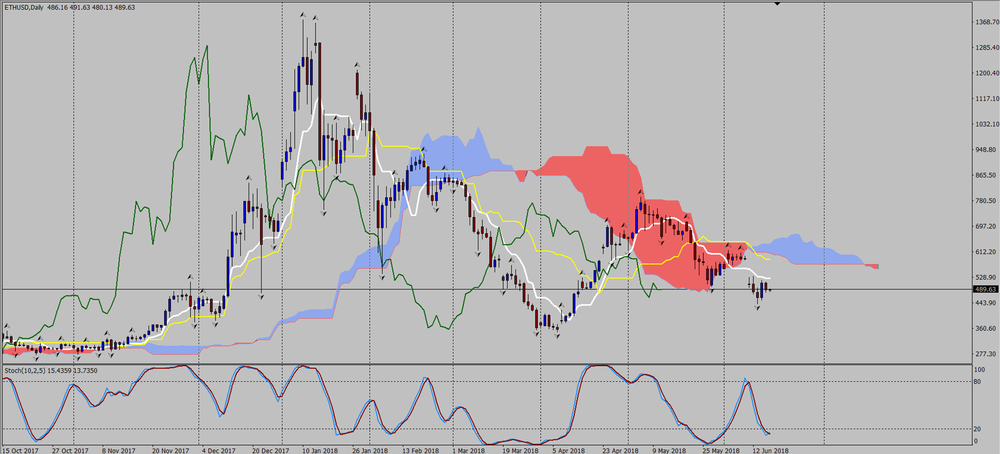The width and height of the screenshot is (1000, 454).
Task: Click price scale value 360.60
Action: pos(986,328)
